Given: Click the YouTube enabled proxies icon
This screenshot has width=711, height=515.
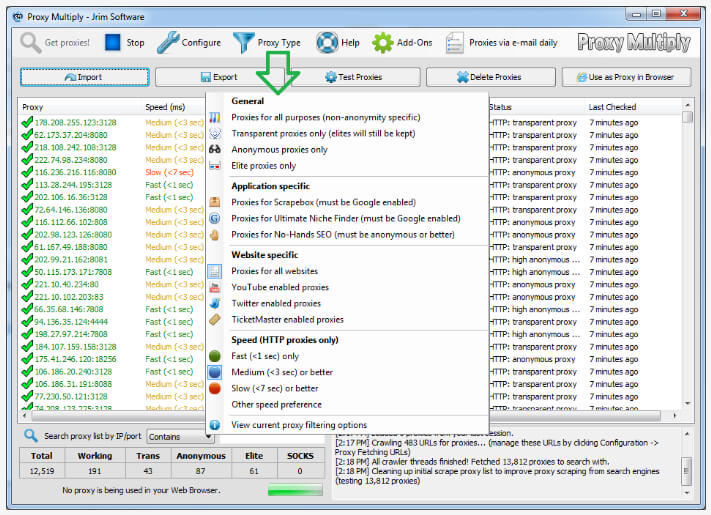Looking at the screenshot, I should pyautogui.click(x=215, y=287).
